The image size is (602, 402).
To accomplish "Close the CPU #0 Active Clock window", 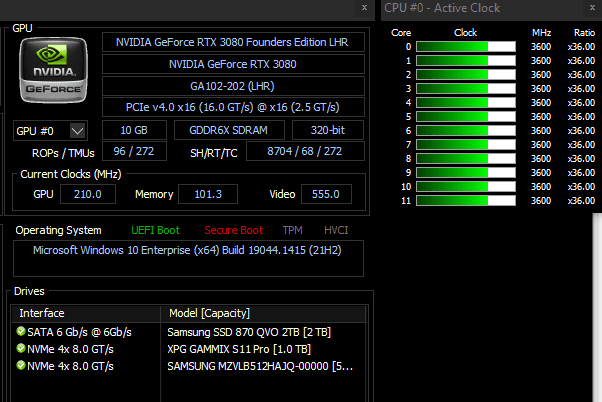I will click(592, 7).
